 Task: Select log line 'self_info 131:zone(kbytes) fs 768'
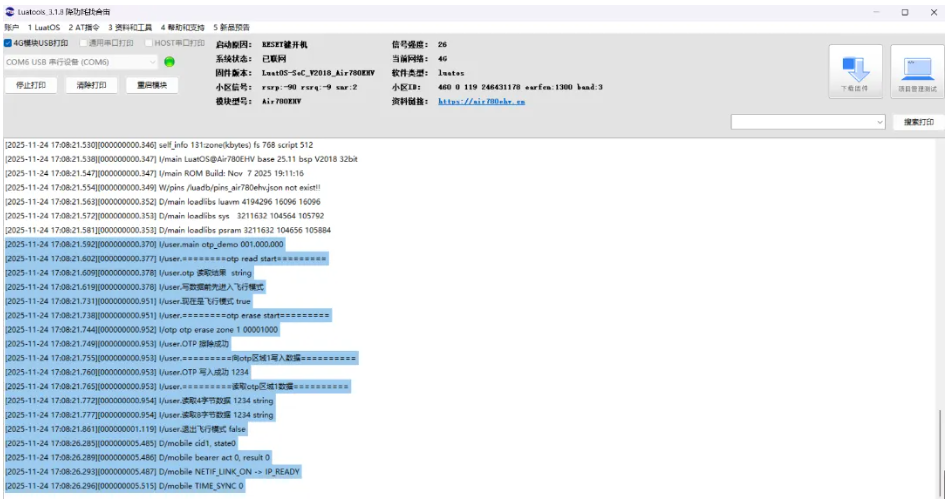pyautogui.click(x=159, y=145)
